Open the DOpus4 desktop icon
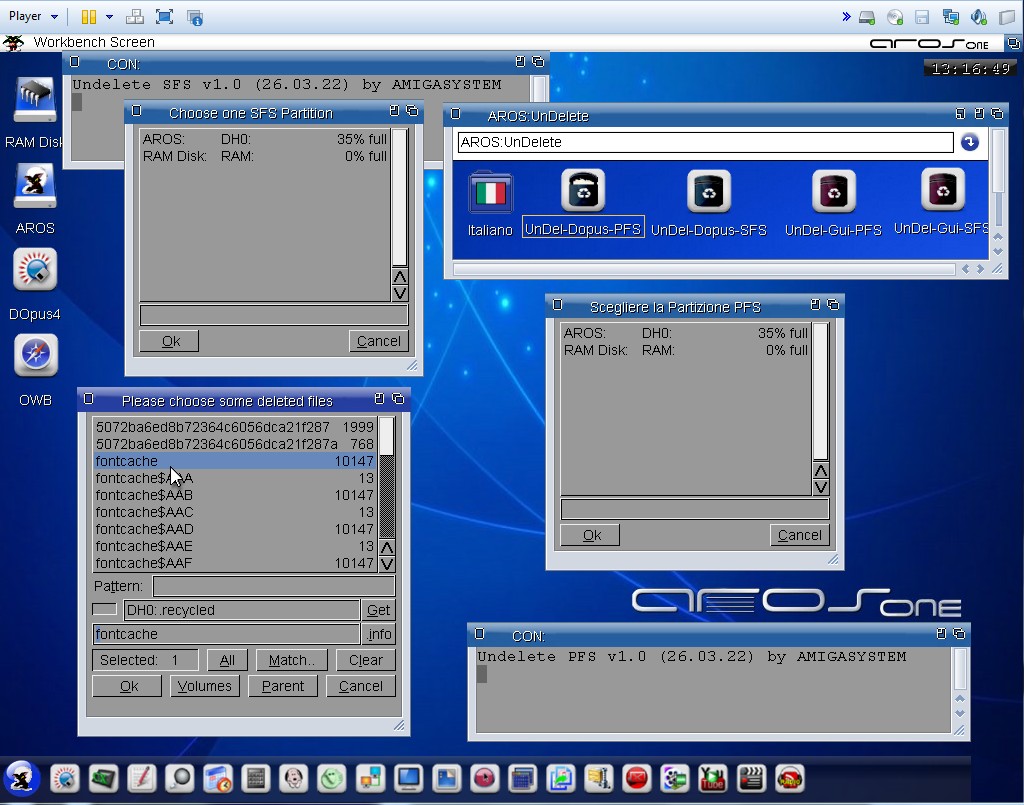Viewport: 1024px width, 805px height. [35, 271]
